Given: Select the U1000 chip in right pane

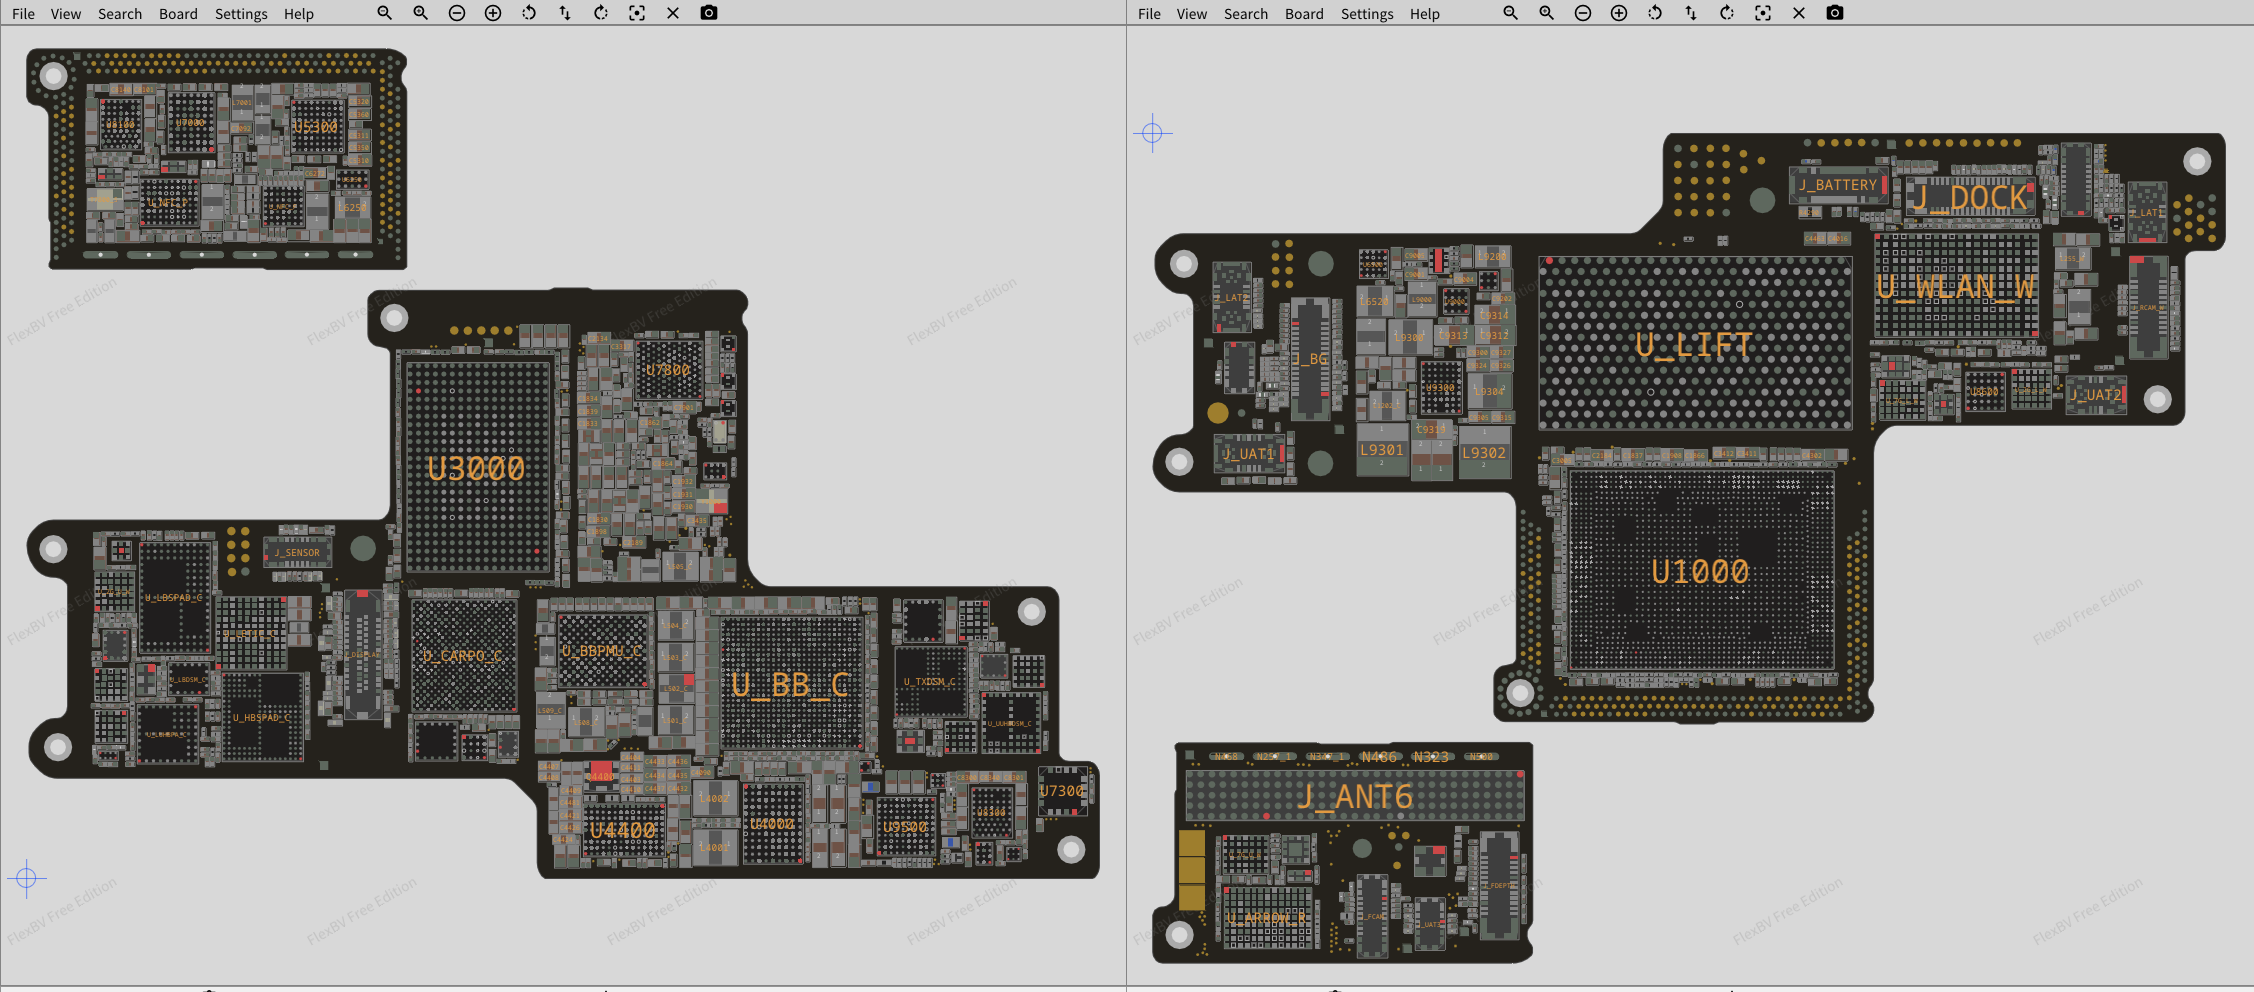Looking at the screenshot, I should [x=1700, y=571].
